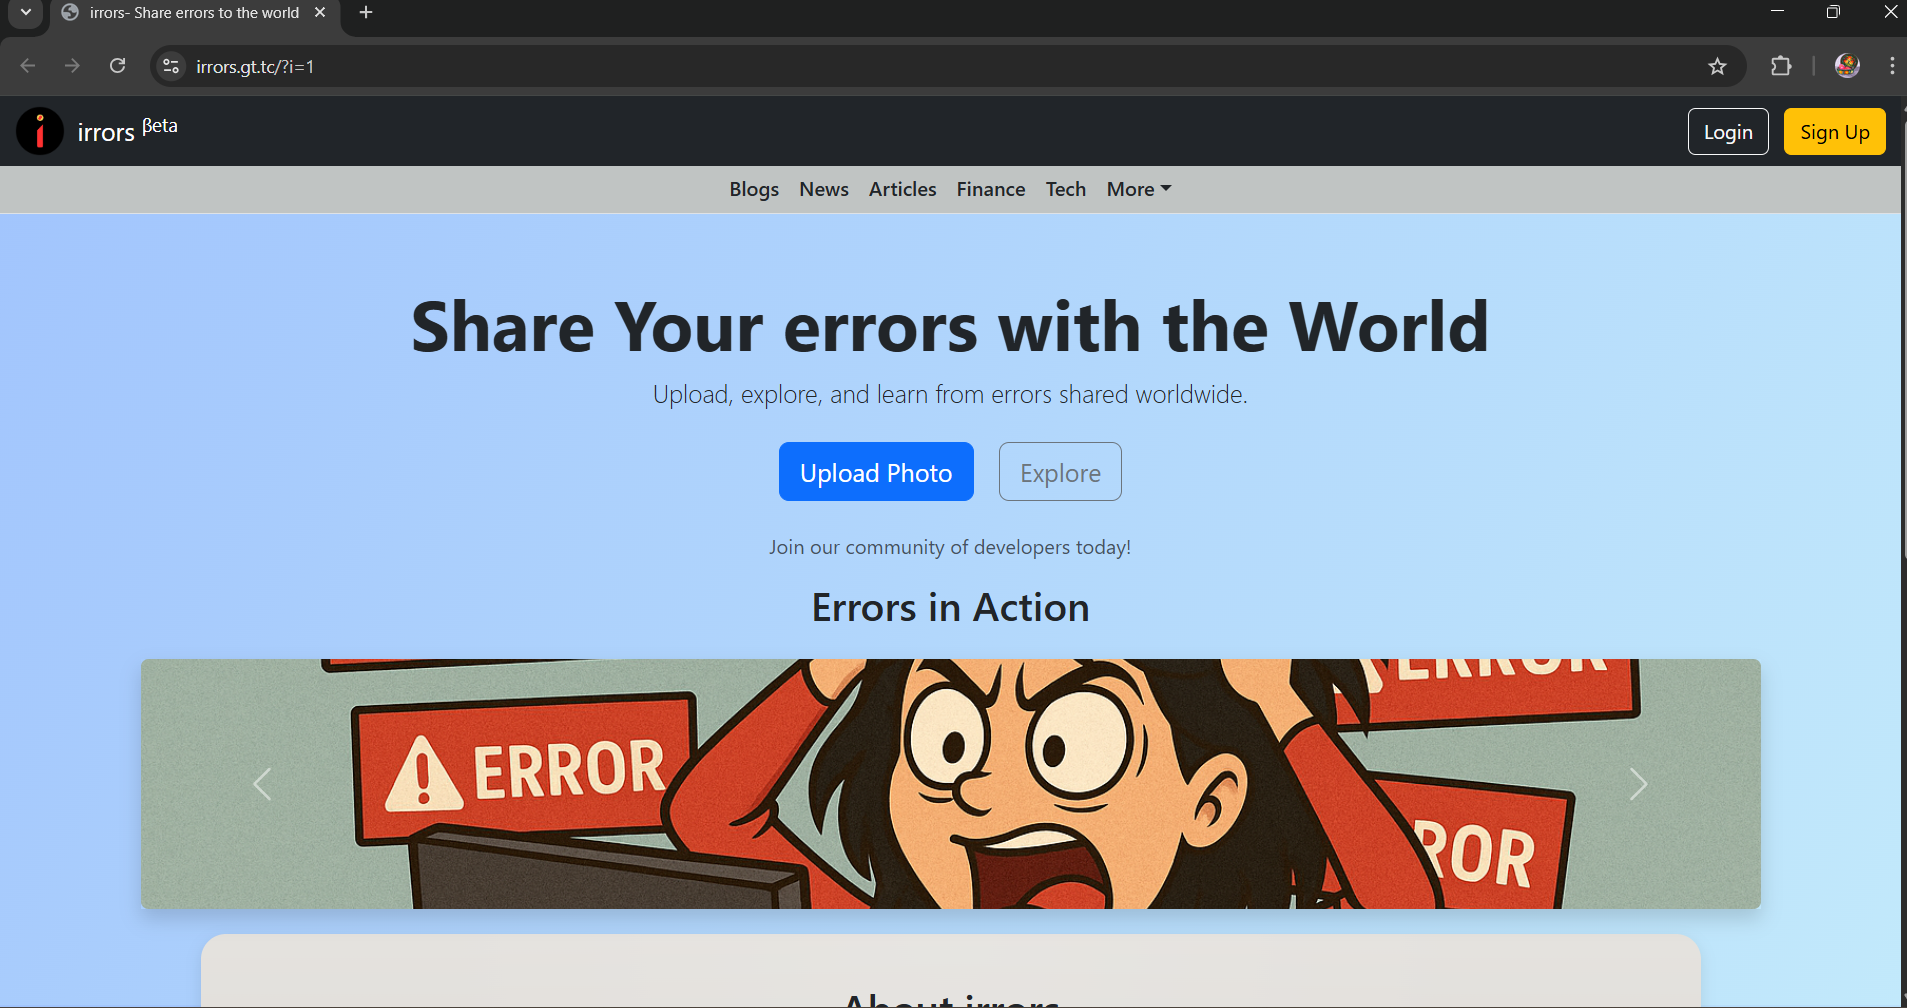The height and width of the screenshot is (1008, 1907).
Task: Click the irrors brand name link
Action: 106,133
